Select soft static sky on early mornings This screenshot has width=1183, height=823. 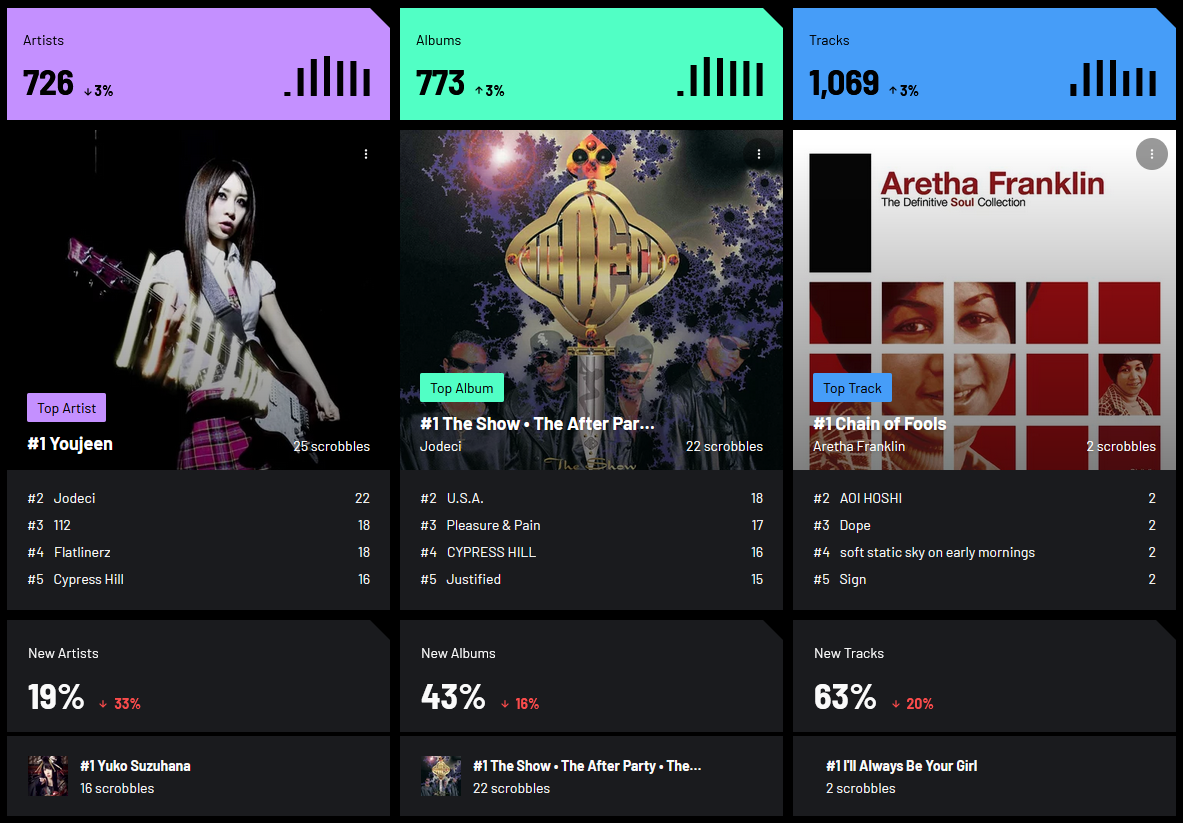(937, 552)
